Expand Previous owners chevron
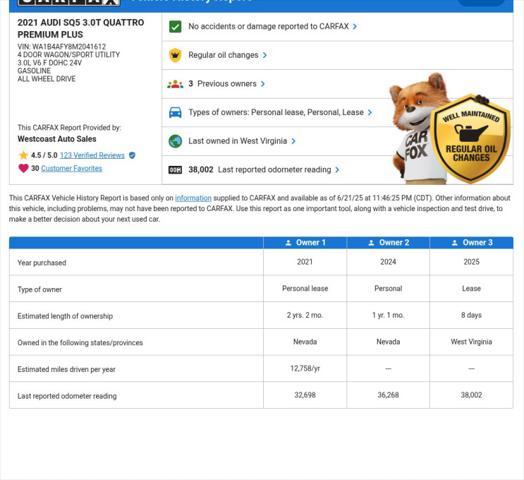Screen dimensions: 524x480 (x=263, y=84)
